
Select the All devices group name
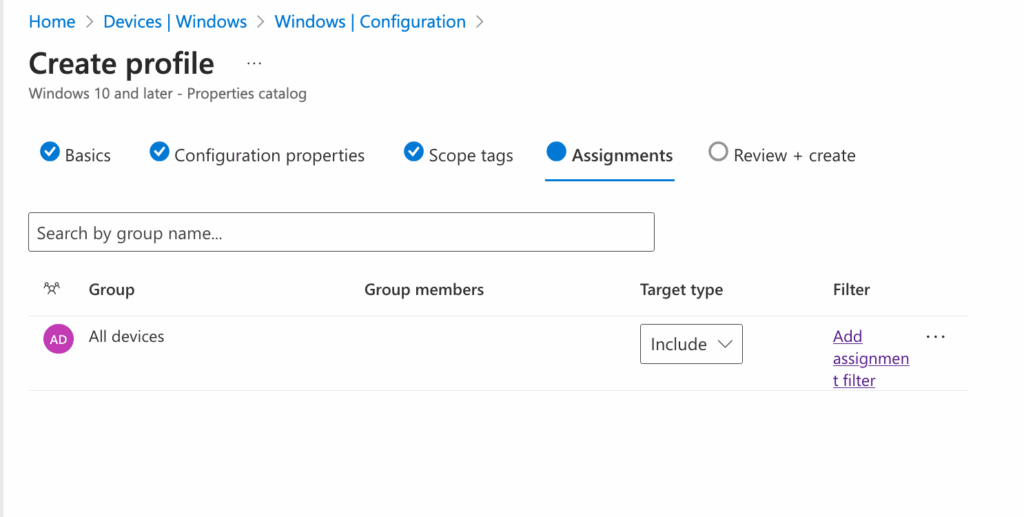pos(126,337)
